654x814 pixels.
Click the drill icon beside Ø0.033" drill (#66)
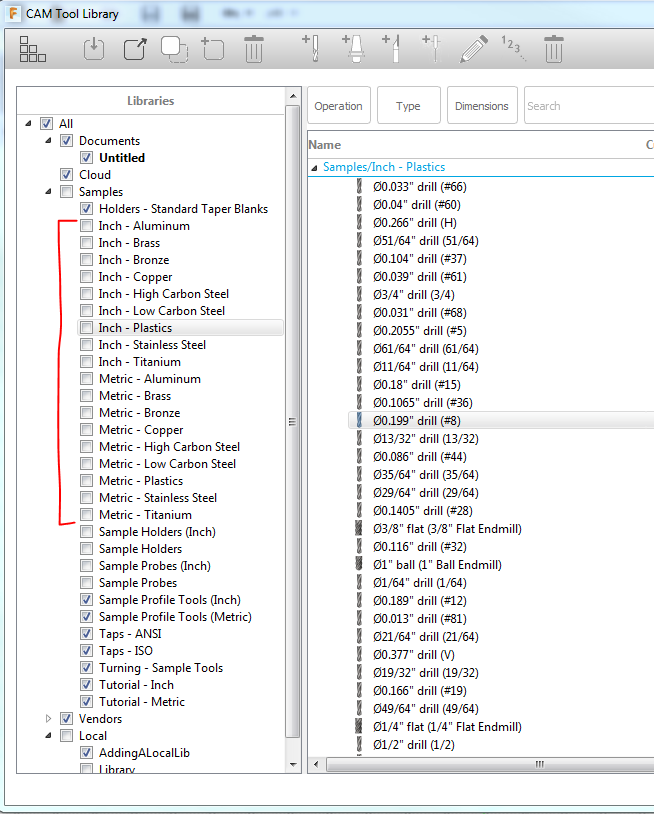click(x=359, y=186)
